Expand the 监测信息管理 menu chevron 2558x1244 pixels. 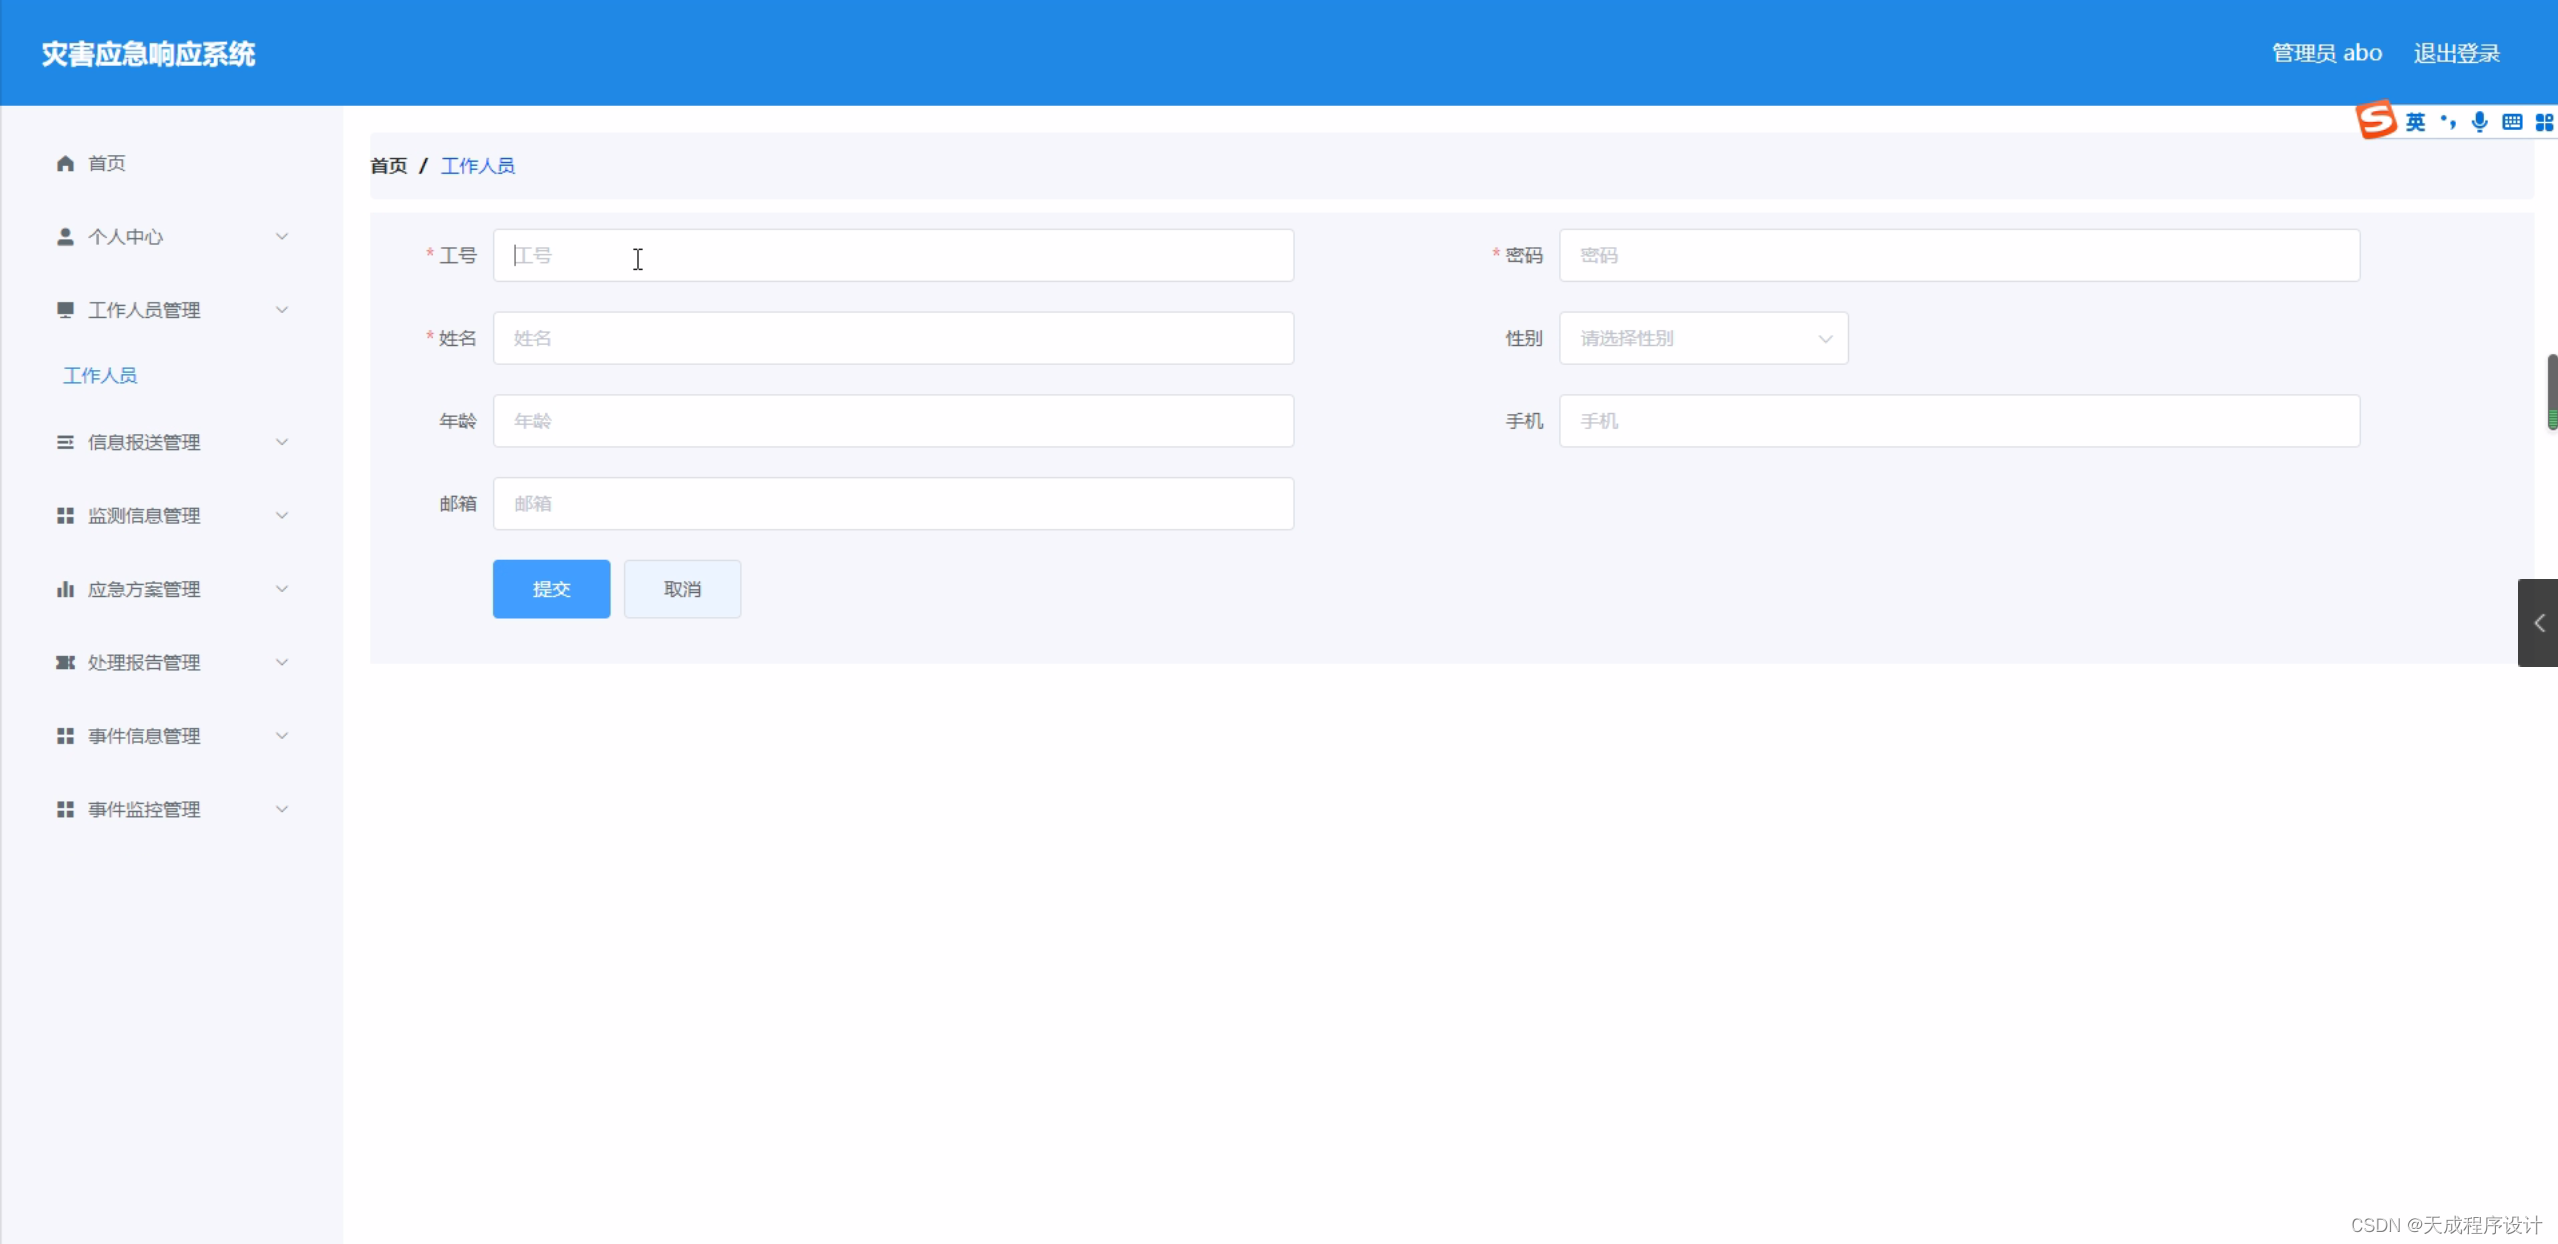(x=282, y=515)
